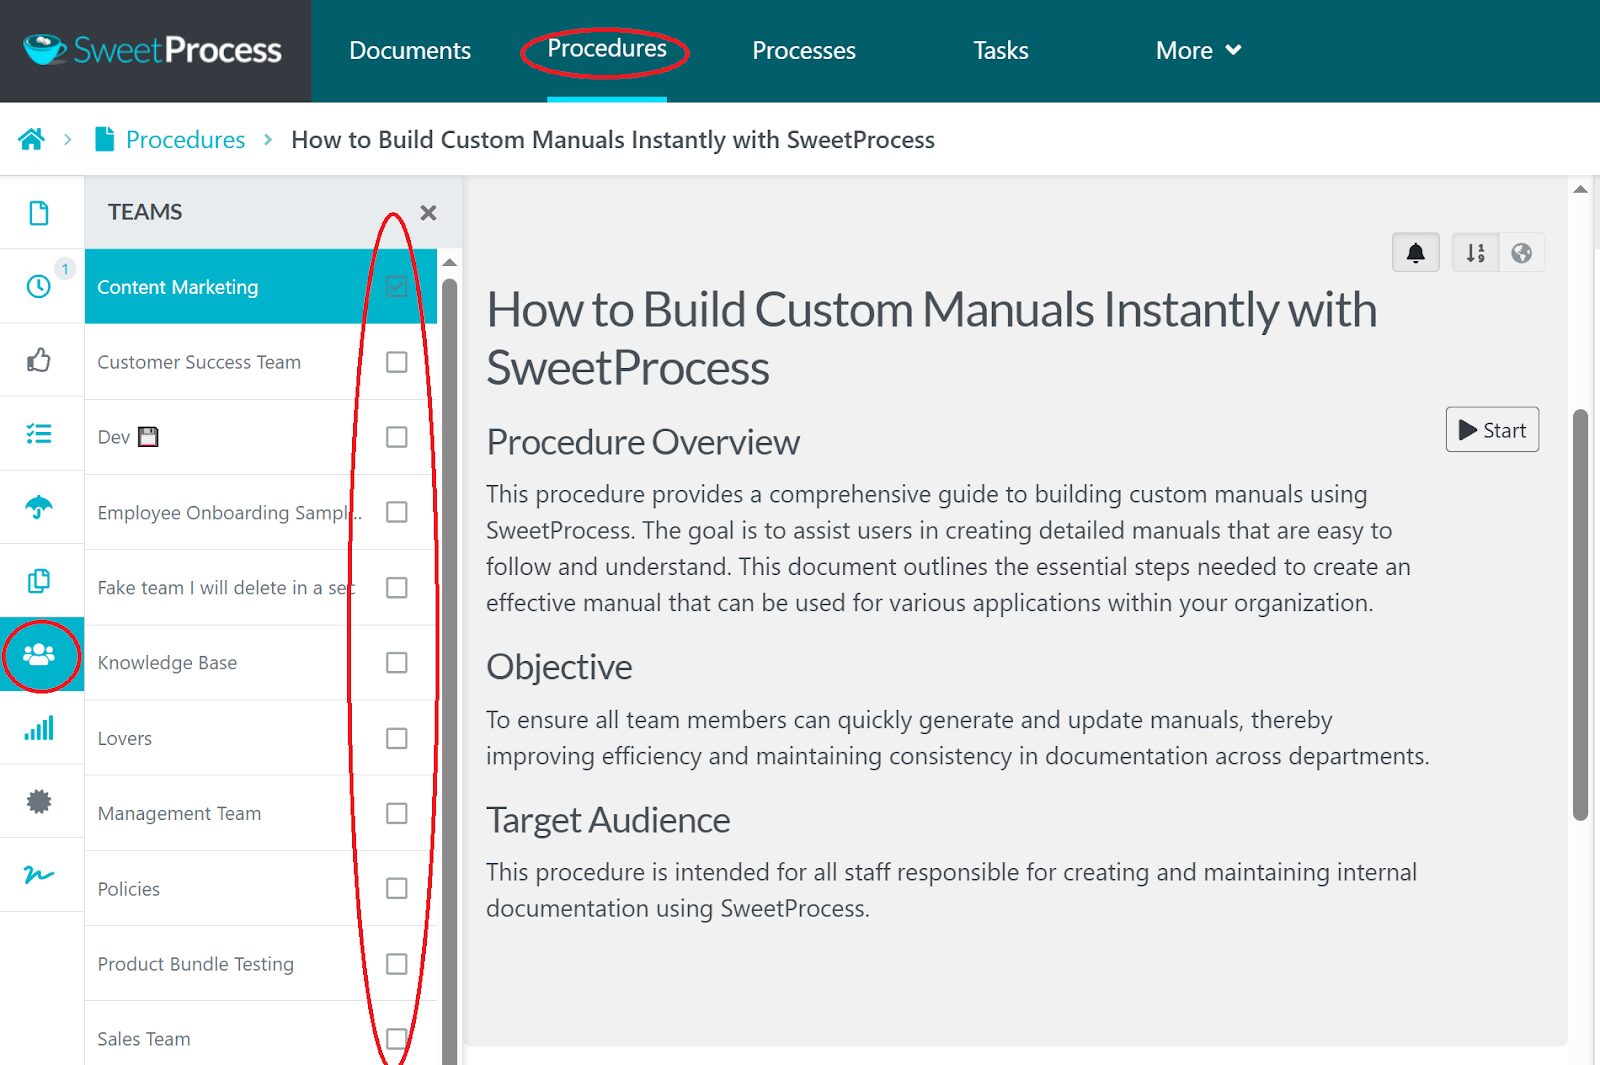Select the Management Team row
This screenshot has width=1600, height=1065.
click(261, 813)
